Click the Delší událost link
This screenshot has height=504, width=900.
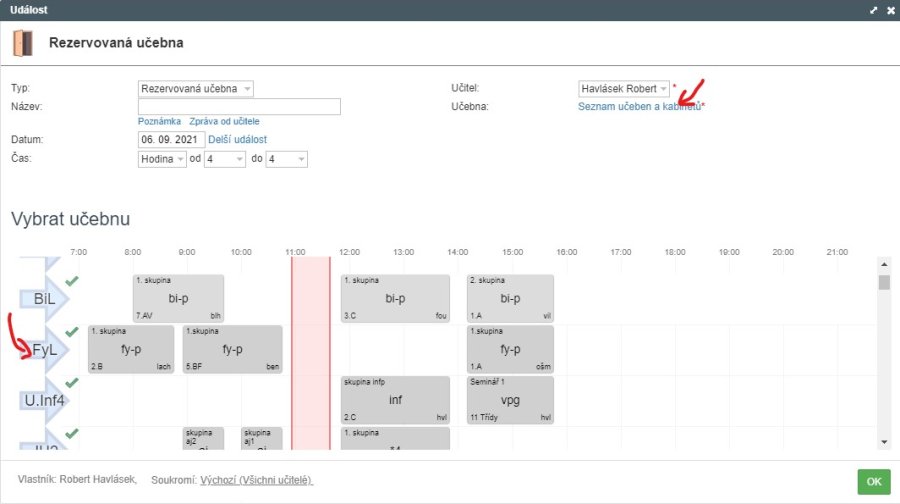(238, 139)
